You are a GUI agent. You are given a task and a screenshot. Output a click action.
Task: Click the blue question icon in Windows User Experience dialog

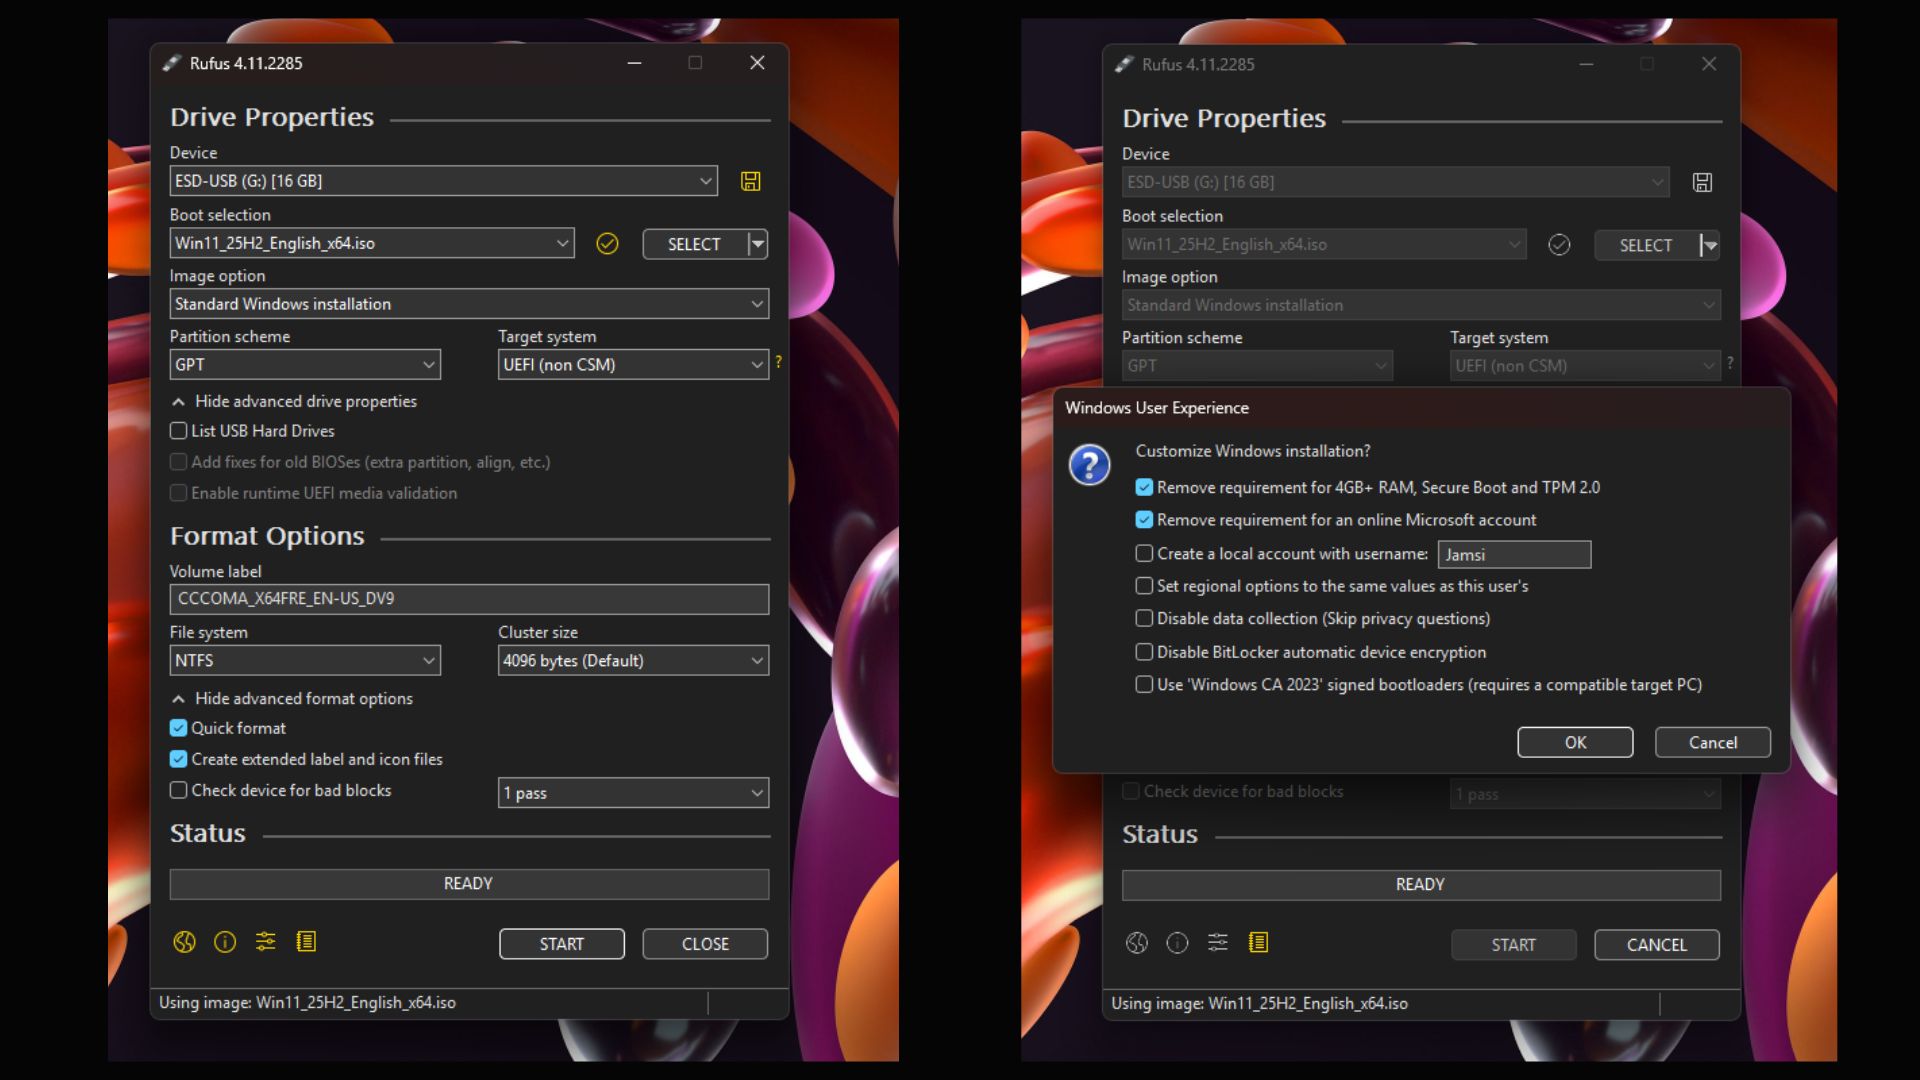pyautogui.click(x=1090, y=465)
